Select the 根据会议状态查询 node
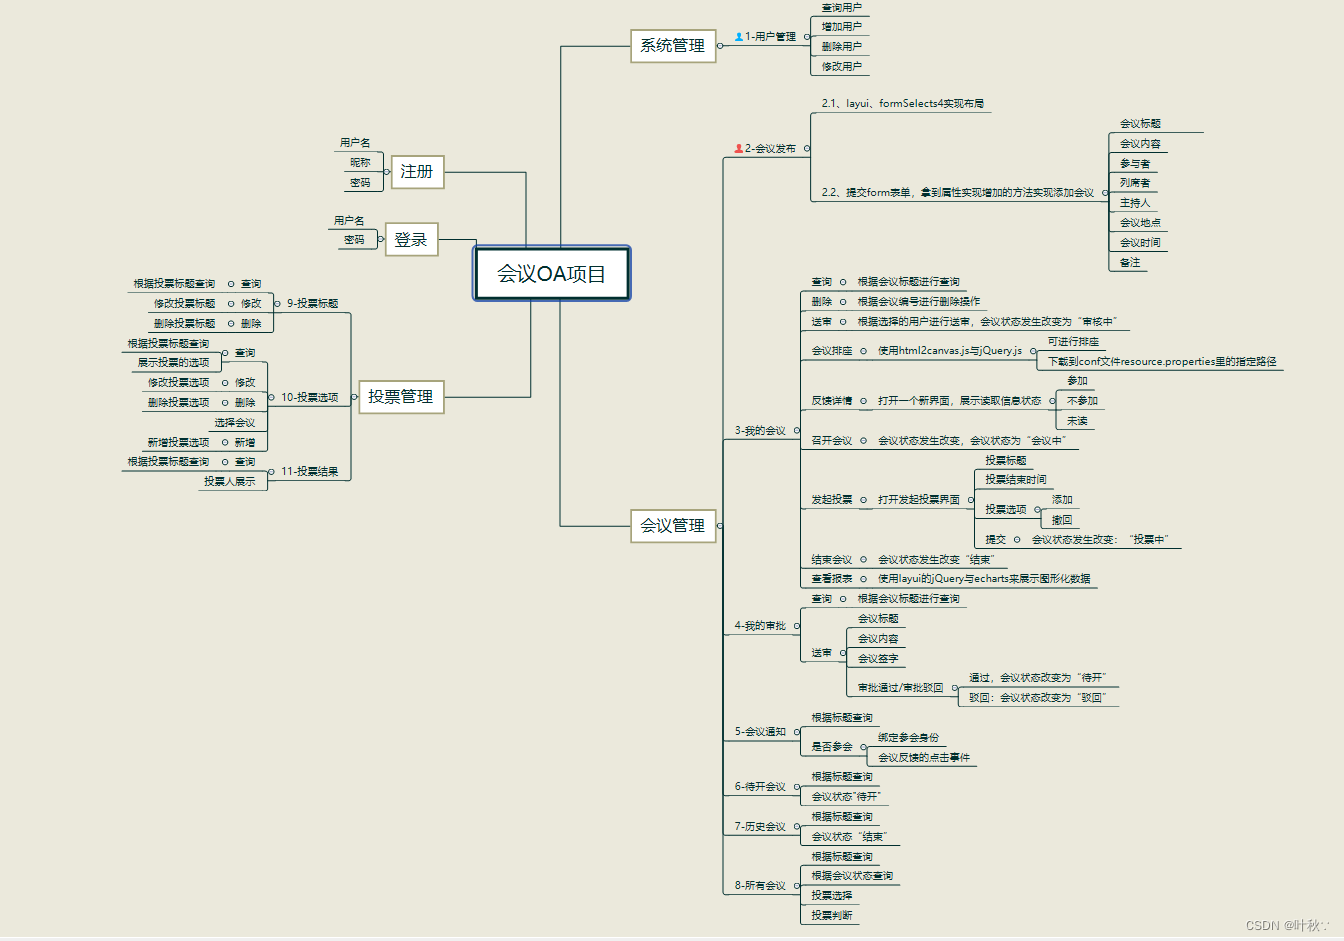The width and height of the screenshot is (1344, 941). (x=852, y=876)
